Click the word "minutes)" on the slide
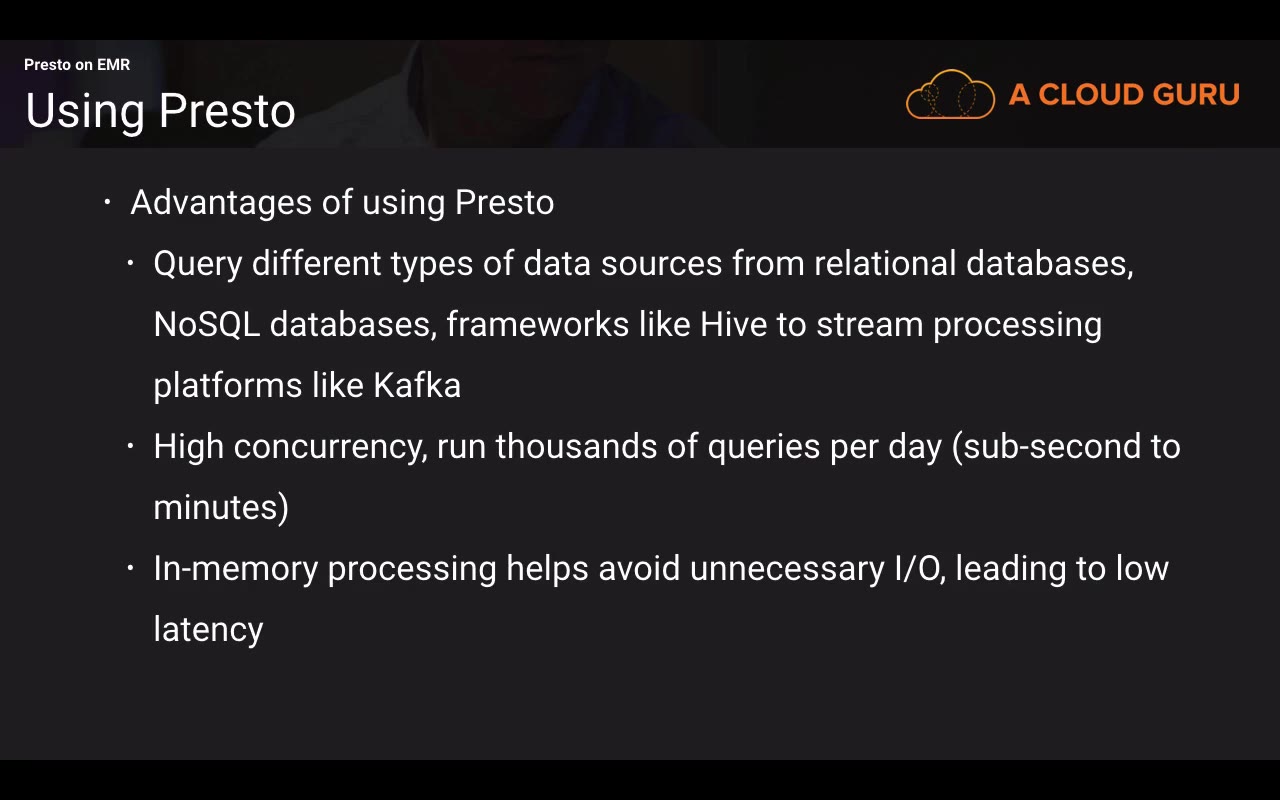This screenshot has height=800, width=1280. pos(221,507)
